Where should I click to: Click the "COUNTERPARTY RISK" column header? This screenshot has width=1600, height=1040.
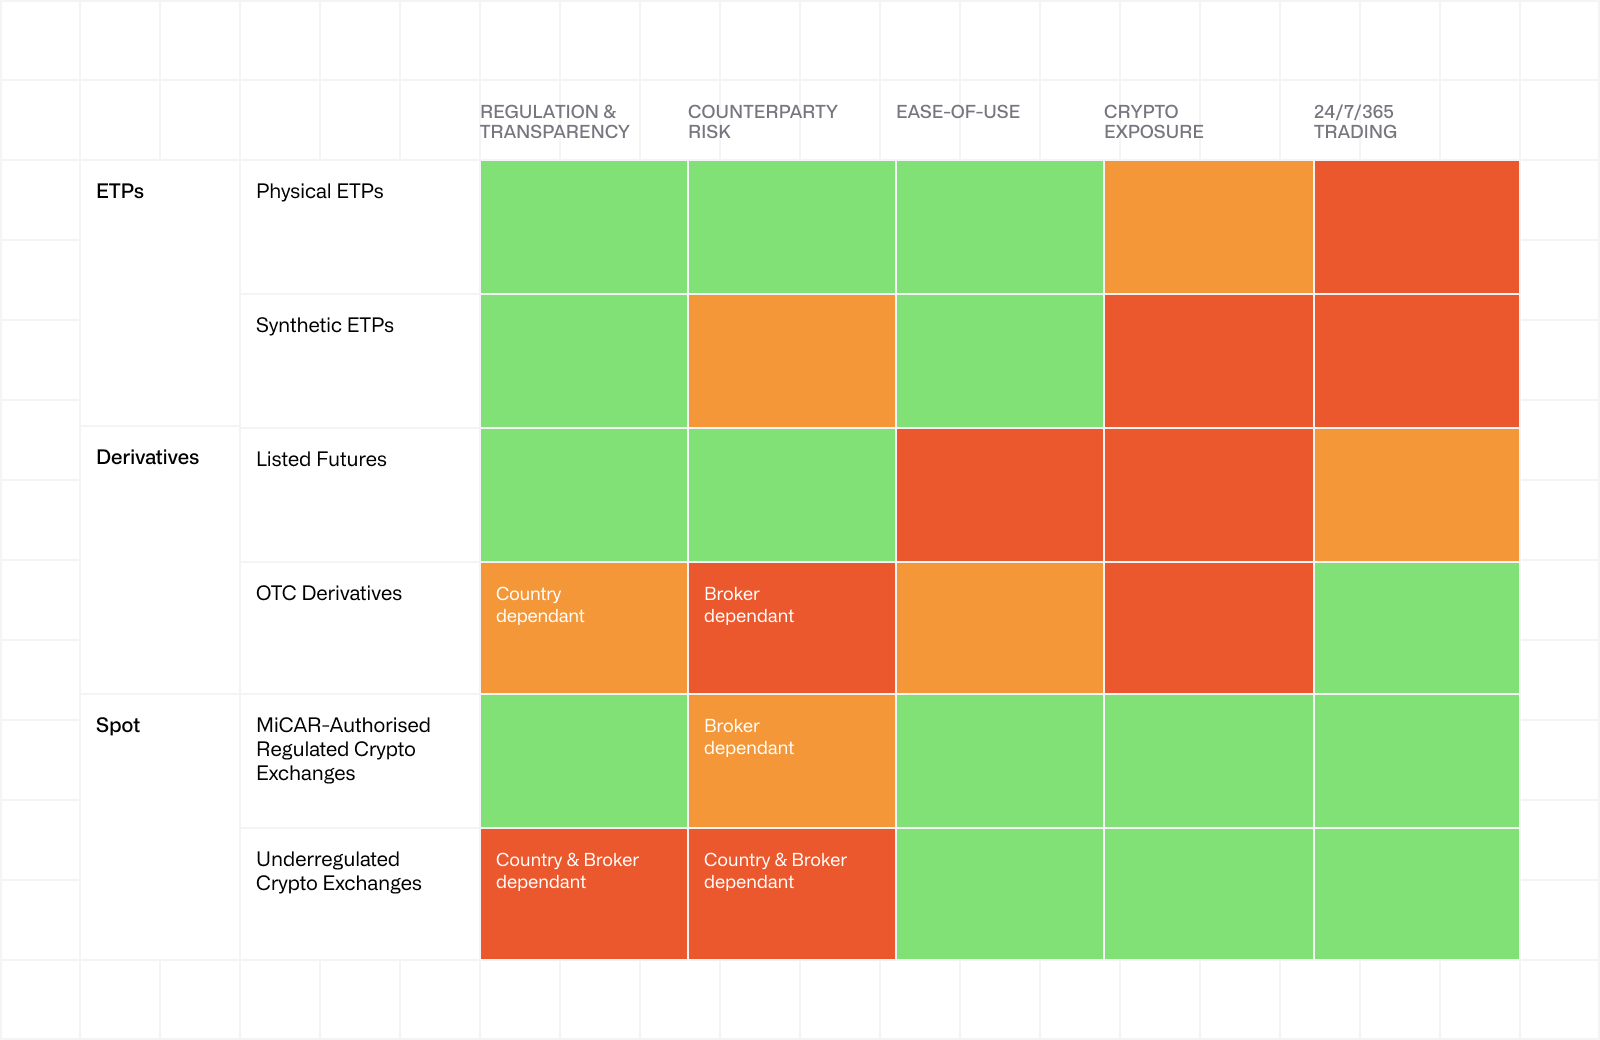coord(762,122)
